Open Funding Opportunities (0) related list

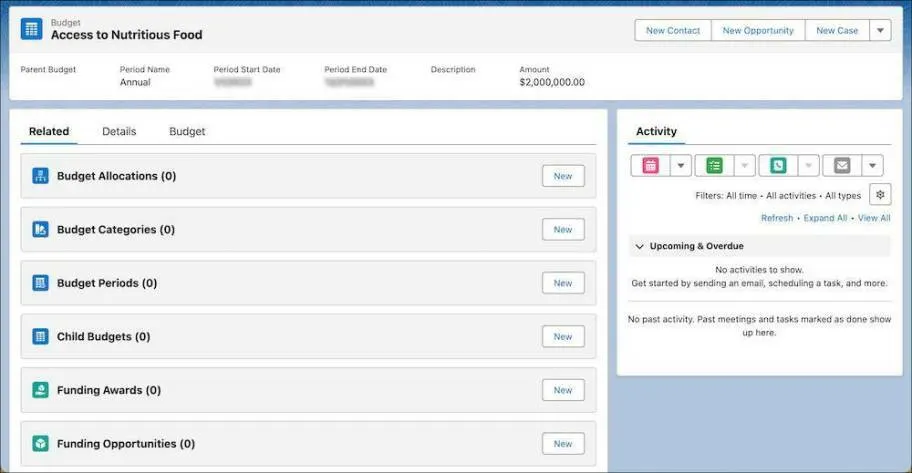pos(126,443)
